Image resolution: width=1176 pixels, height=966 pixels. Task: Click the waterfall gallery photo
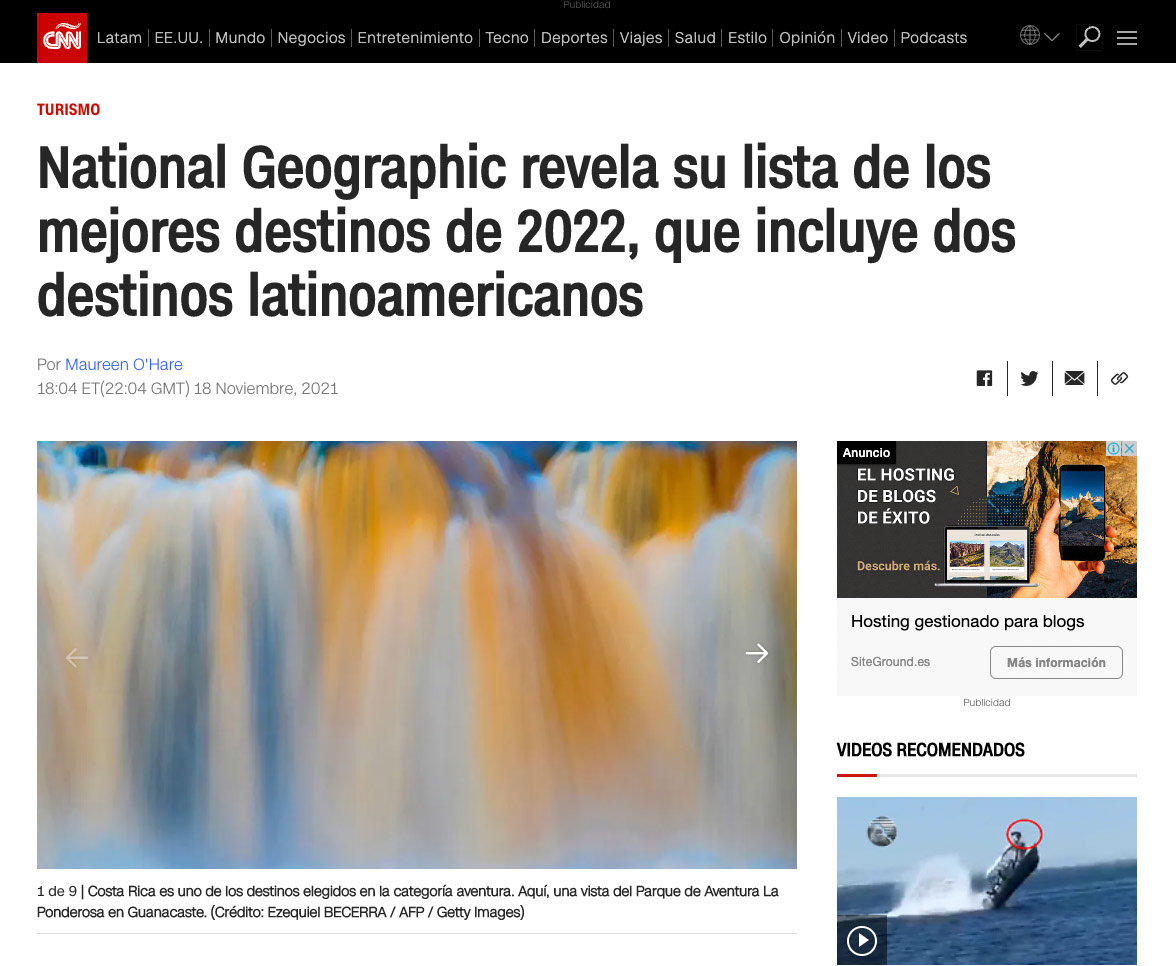point(416,655)
